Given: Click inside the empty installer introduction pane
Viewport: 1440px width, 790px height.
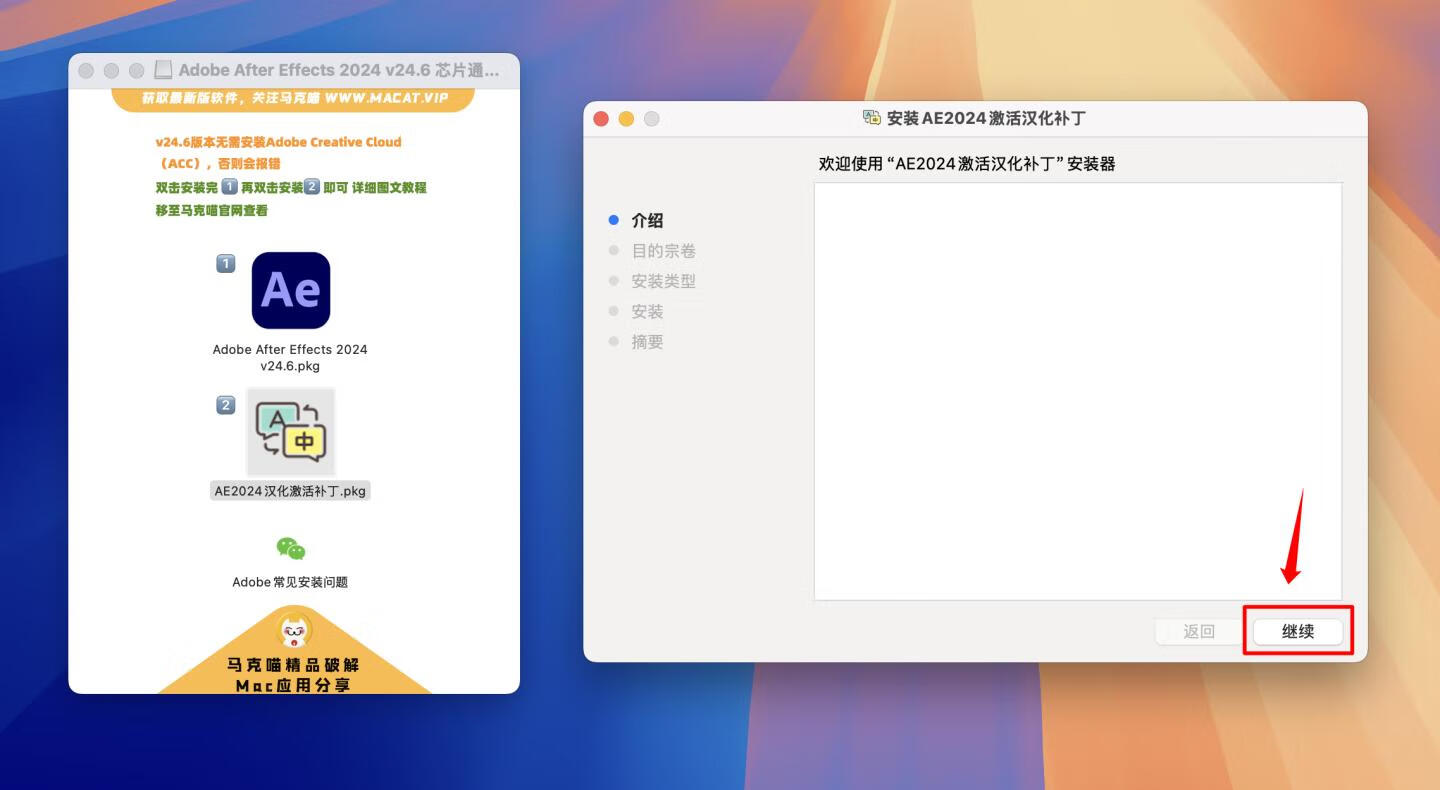Looking at the screenshot, I should pos(1078,391).
